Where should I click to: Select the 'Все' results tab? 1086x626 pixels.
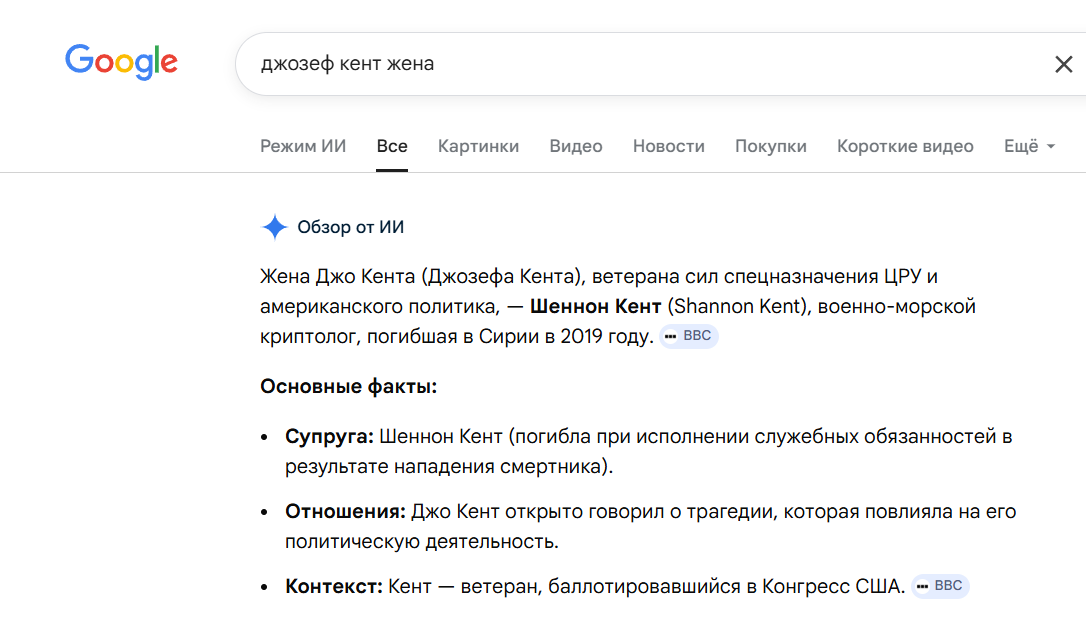click(x=392, y=146)
